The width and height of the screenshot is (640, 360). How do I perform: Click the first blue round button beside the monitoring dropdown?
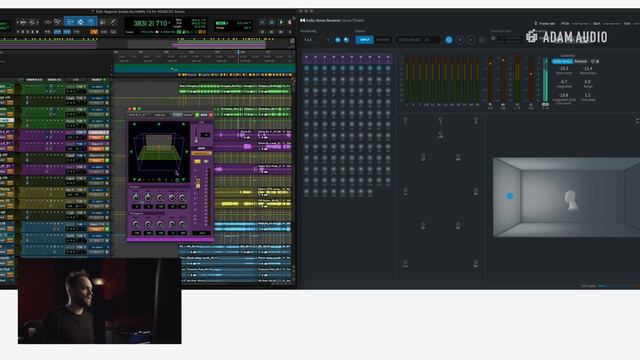(x=338, y=40)
